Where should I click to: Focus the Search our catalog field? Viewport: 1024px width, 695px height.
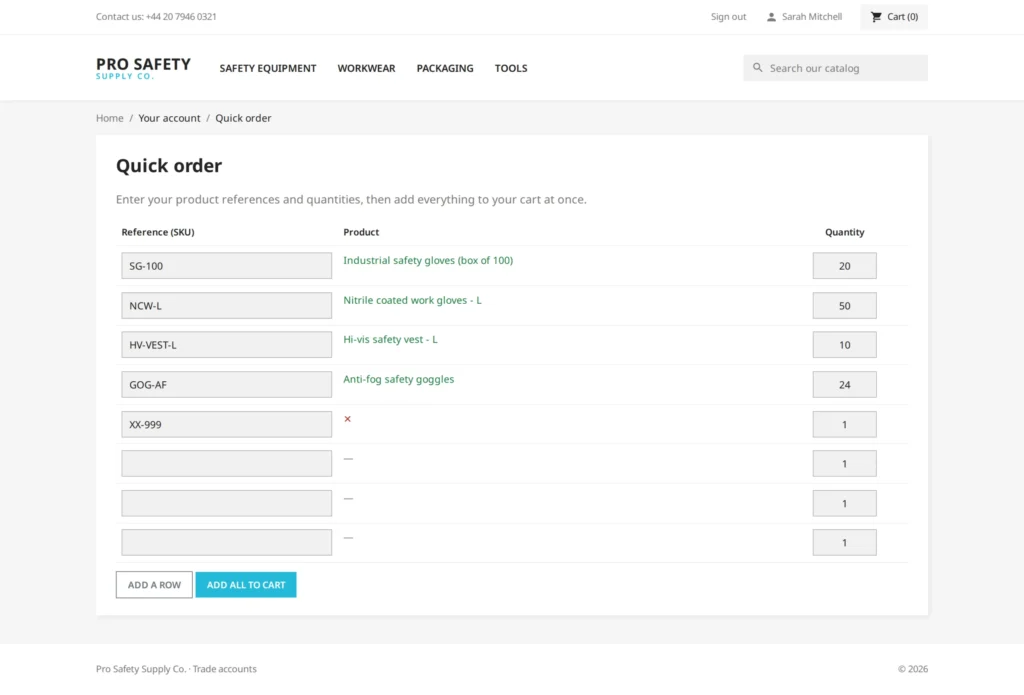coord(835,68)
